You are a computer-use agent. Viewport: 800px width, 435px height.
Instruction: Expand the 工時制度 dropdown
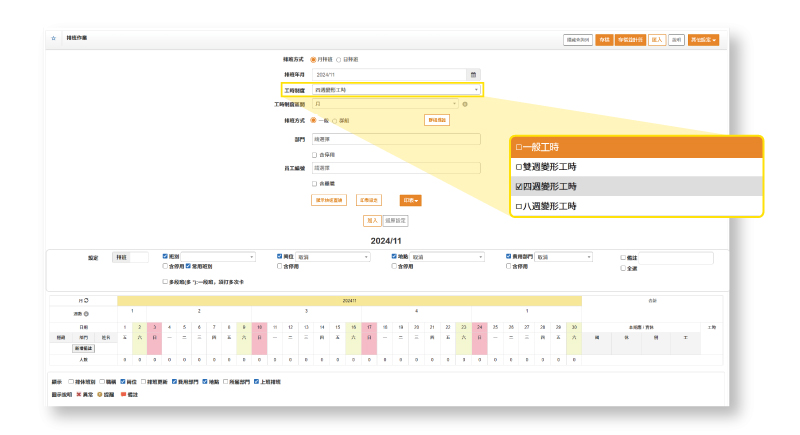(396, 90)
